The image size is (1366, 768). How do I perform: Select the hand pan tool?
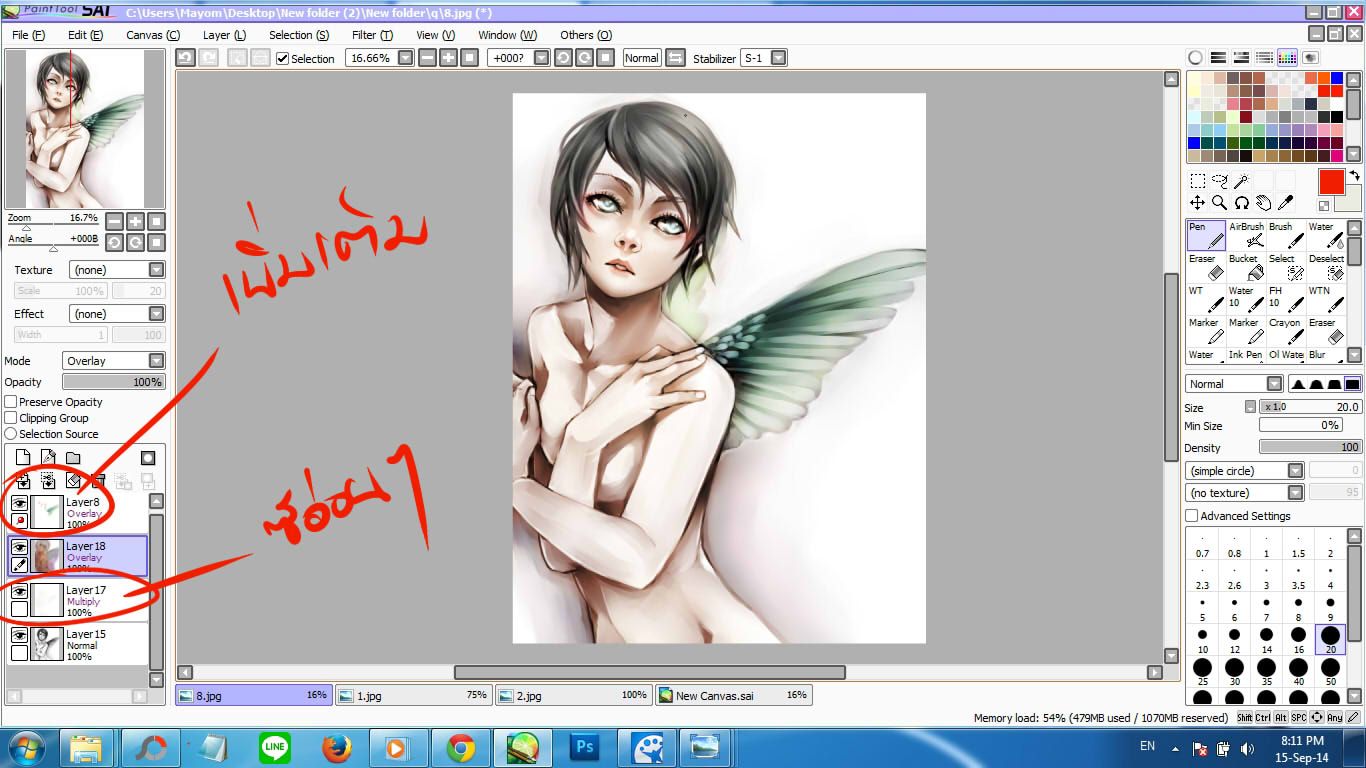[1263, 203]
